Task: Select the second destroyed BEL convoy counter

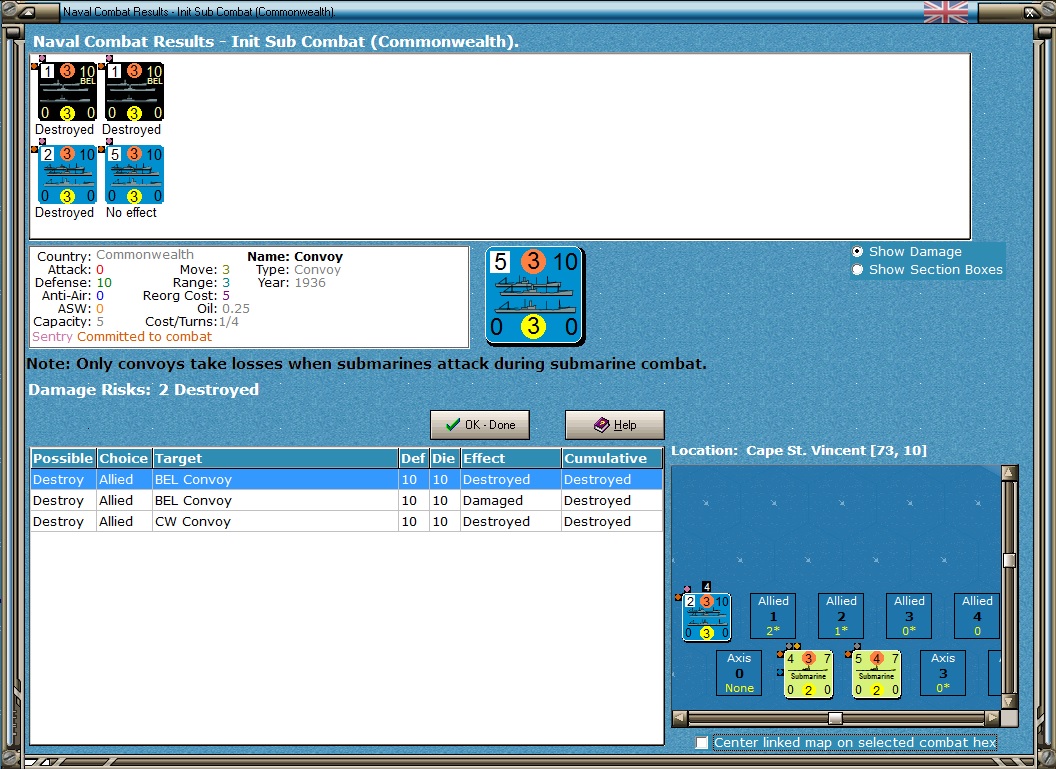Action: [135, 92]
